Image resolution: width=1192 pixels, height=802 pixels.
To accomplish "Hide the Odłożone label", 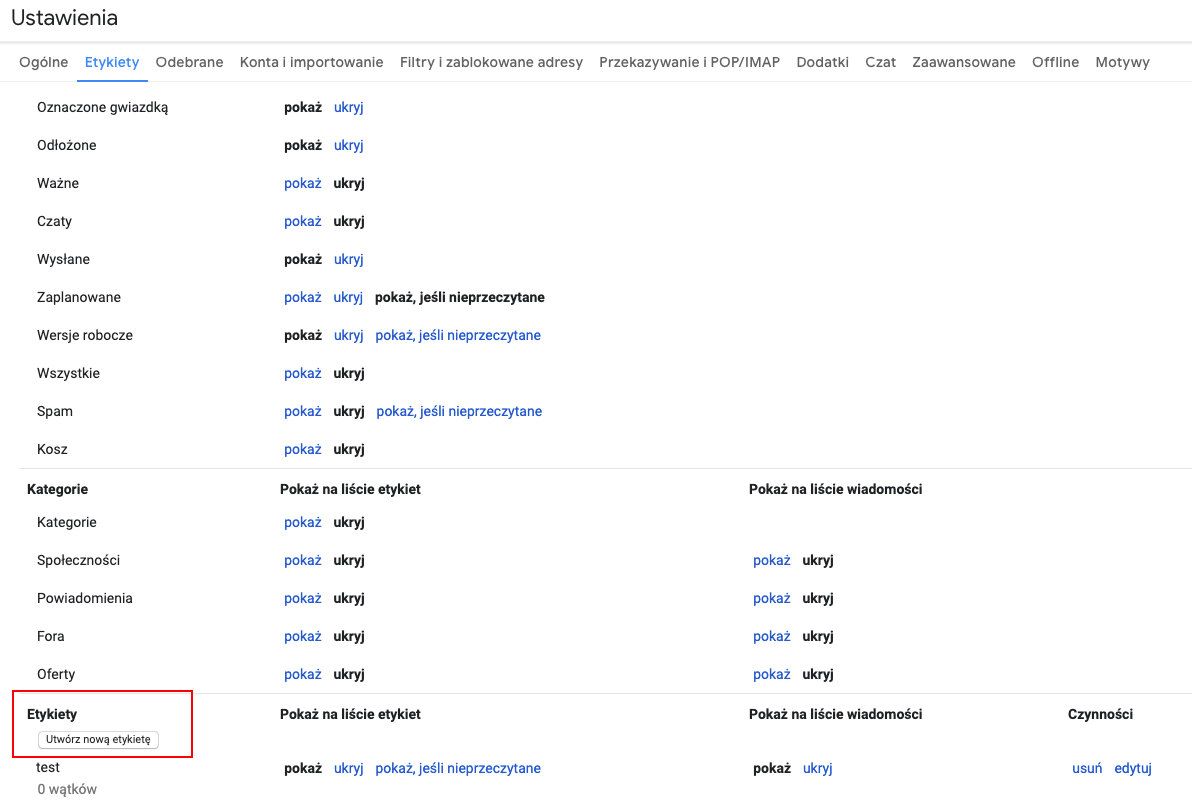I will coord(348,145).
